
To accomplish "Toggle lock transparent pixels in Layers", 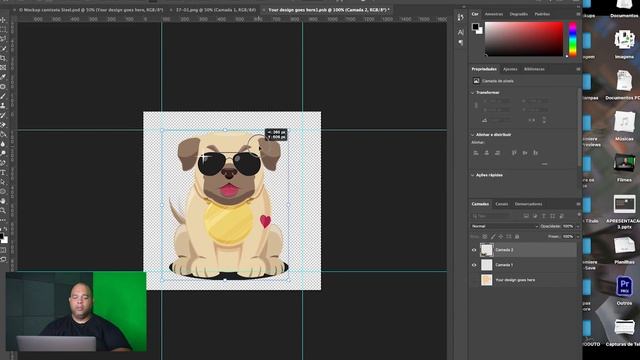I will 485,236.
